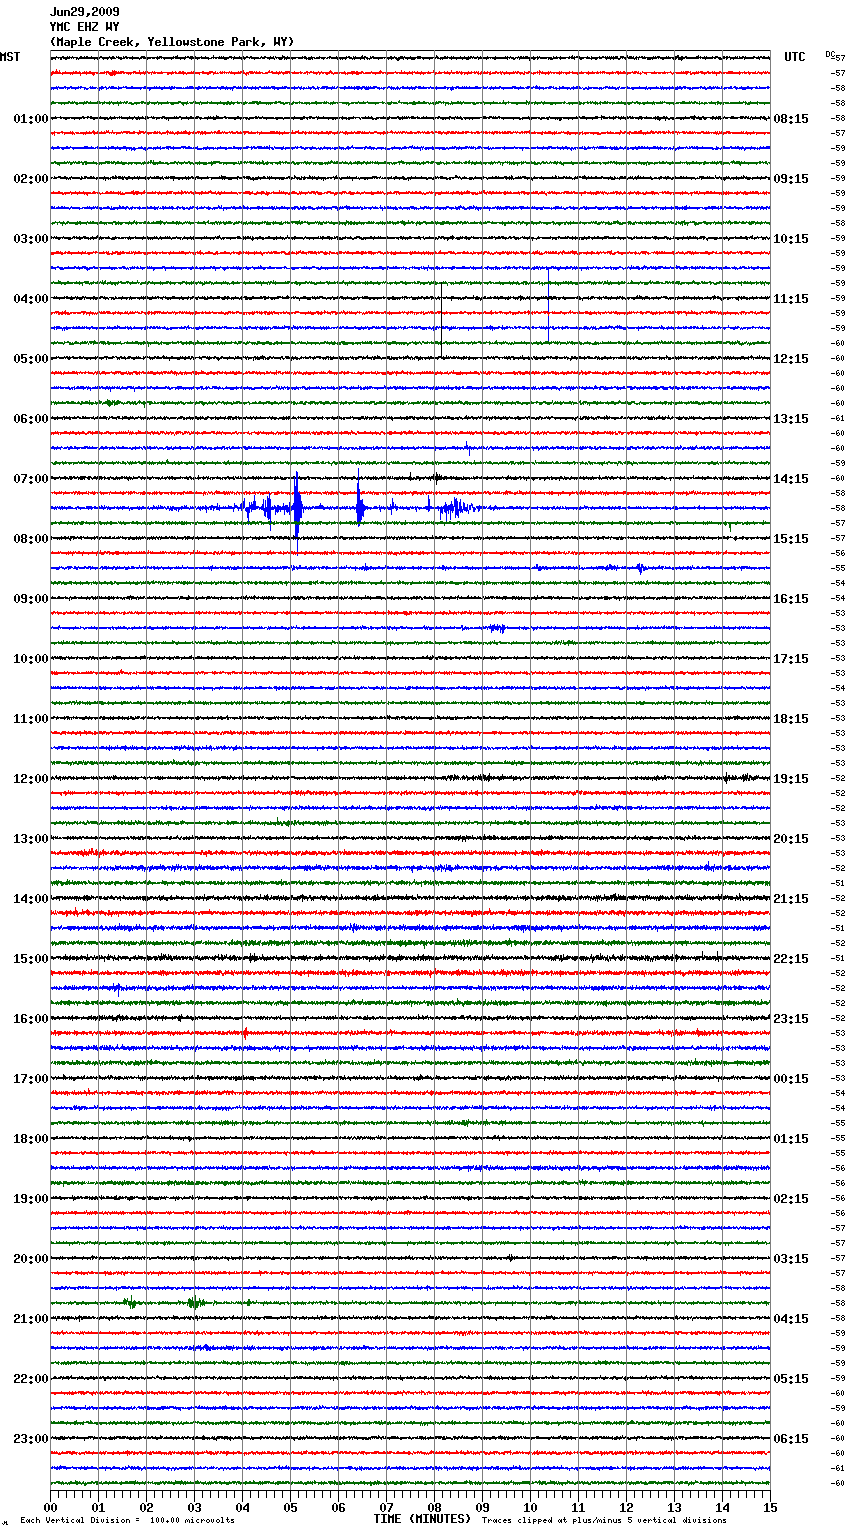The image size is (850, 1534).
Task: Click the 19:15 UTC time label
Action: (x=791, y=779)
